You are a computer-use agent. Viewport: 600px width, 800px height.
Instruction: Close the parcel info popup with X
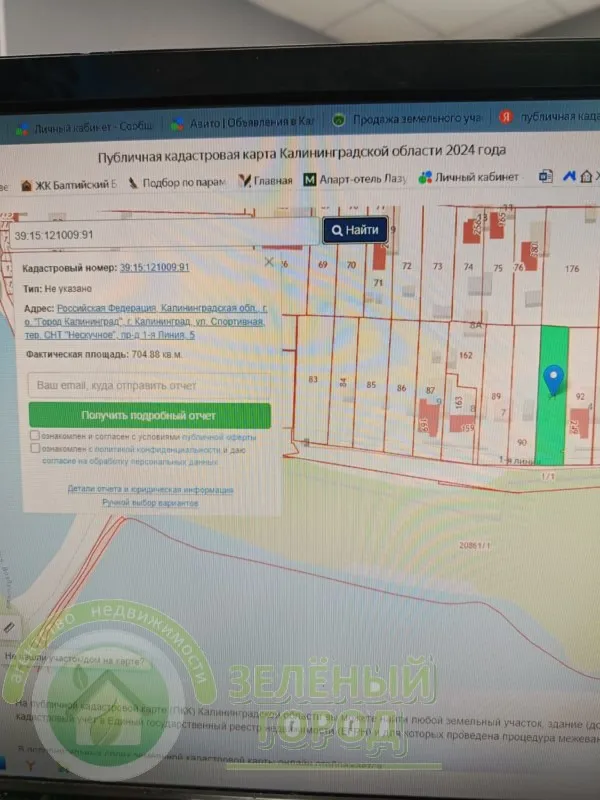(269, 262)
